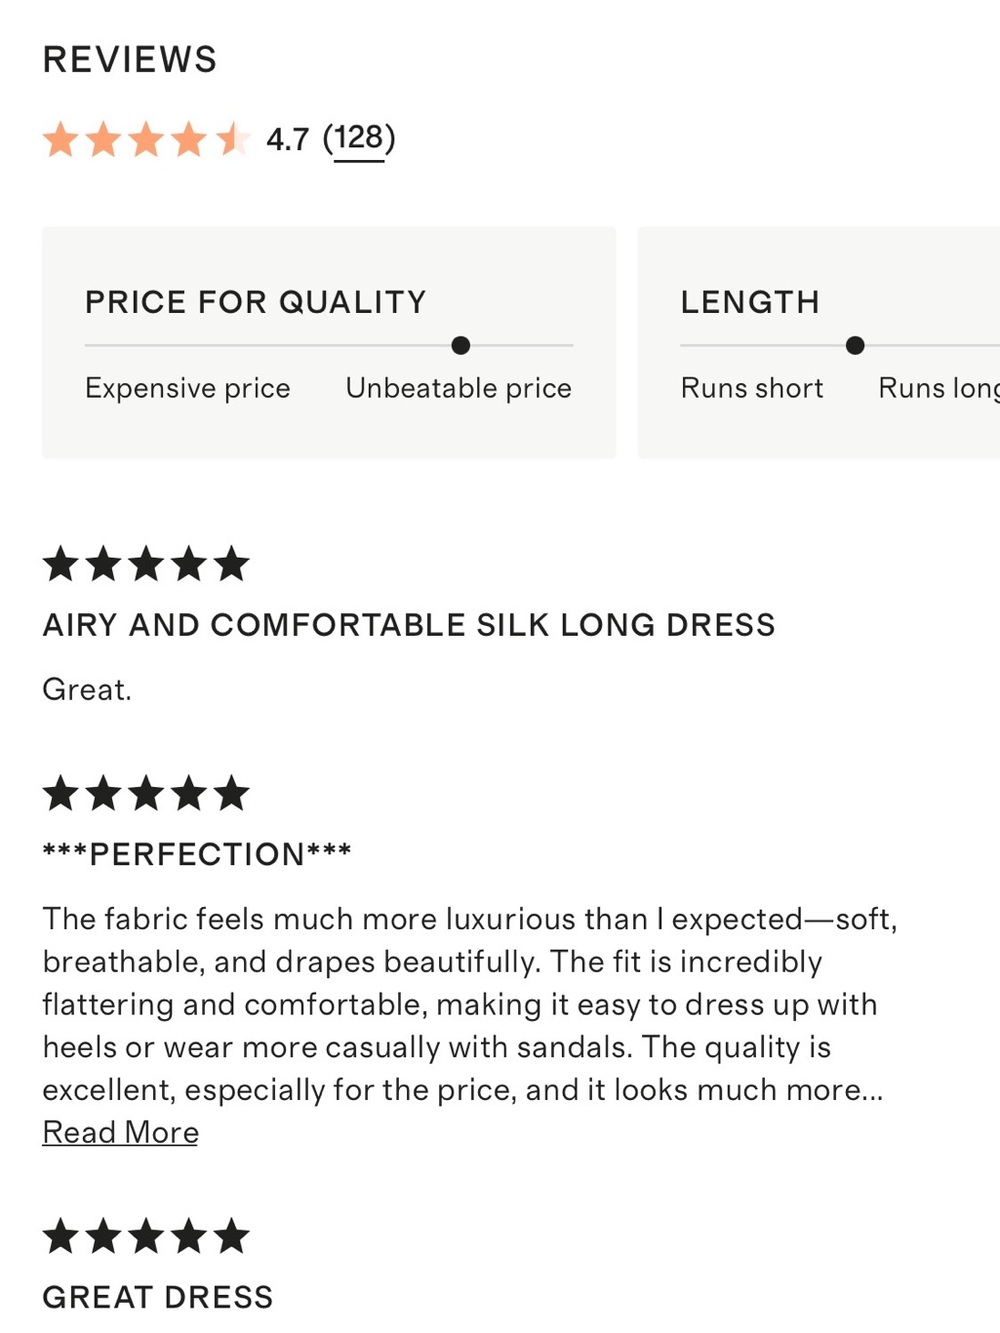1000x1333 pixels.
Task: Open the 128 reviews count link
Action: [x=359, y=138]
